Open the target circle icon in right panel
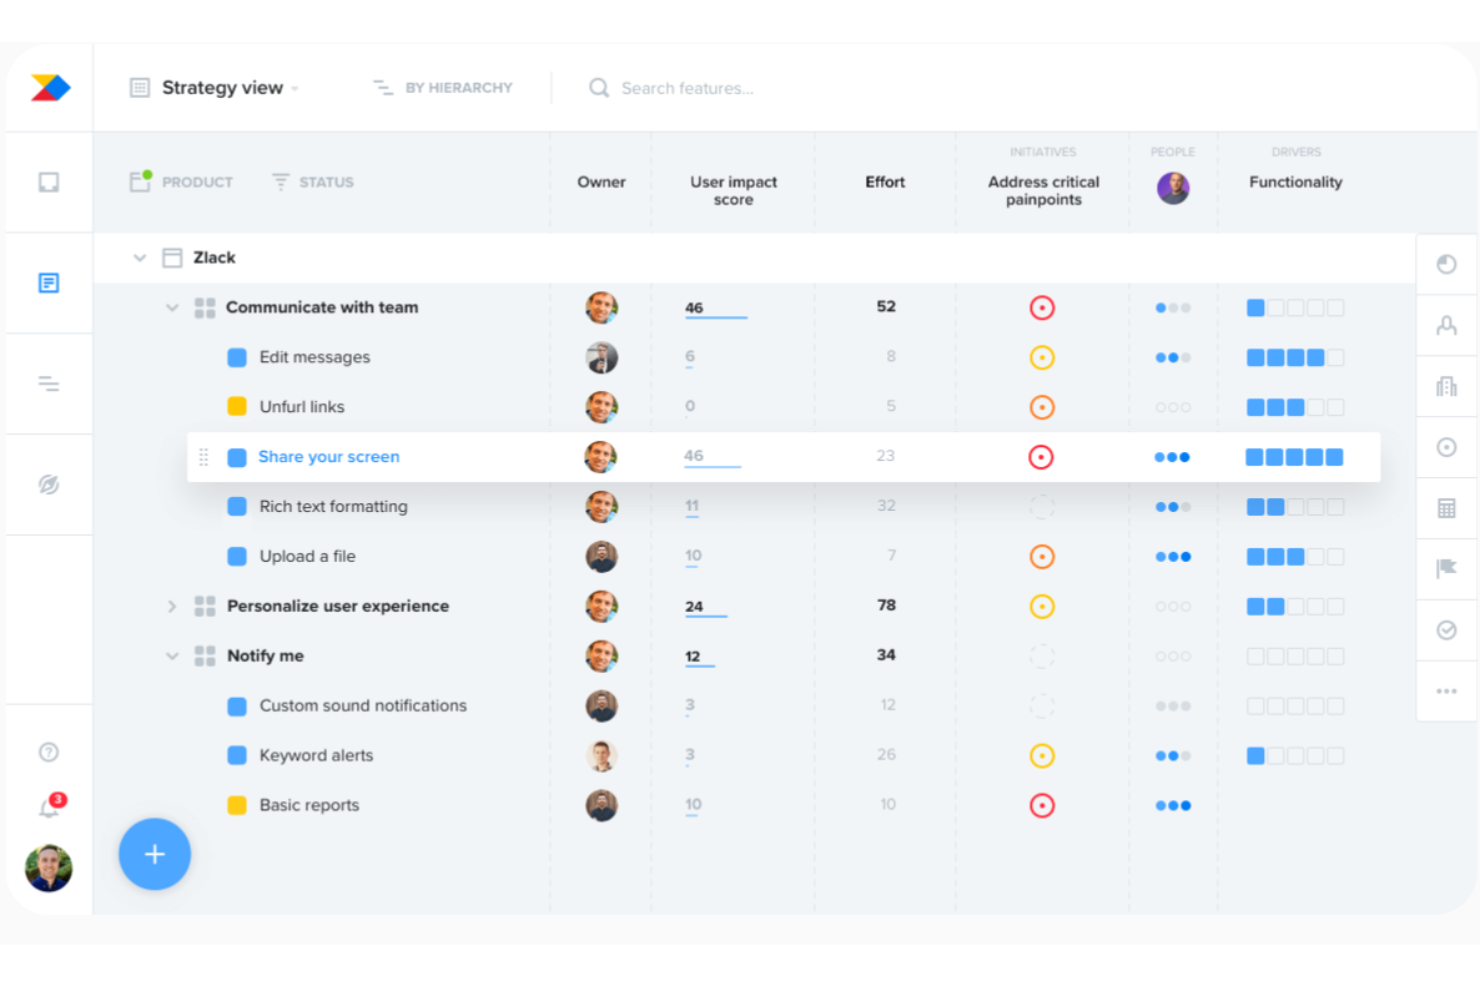This screenshot has width=1480, height=987. [x=1446, y=447]
